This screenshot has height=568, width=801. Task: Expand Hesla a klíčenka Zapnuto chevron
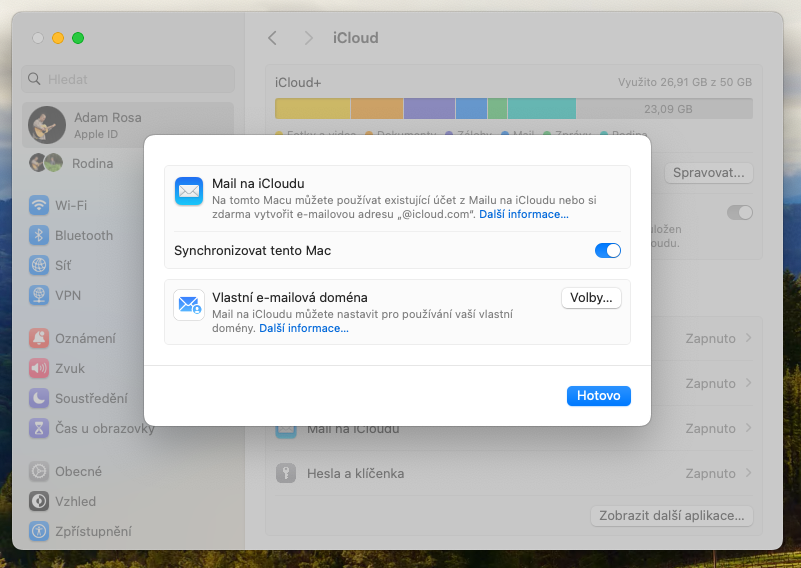(x=748, y=473)
